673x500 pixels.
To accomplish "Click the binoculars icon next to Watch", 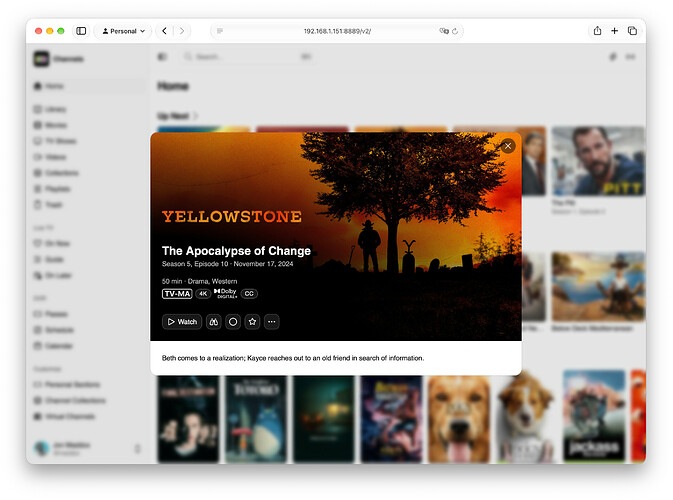I will click(x=213, y=321).
